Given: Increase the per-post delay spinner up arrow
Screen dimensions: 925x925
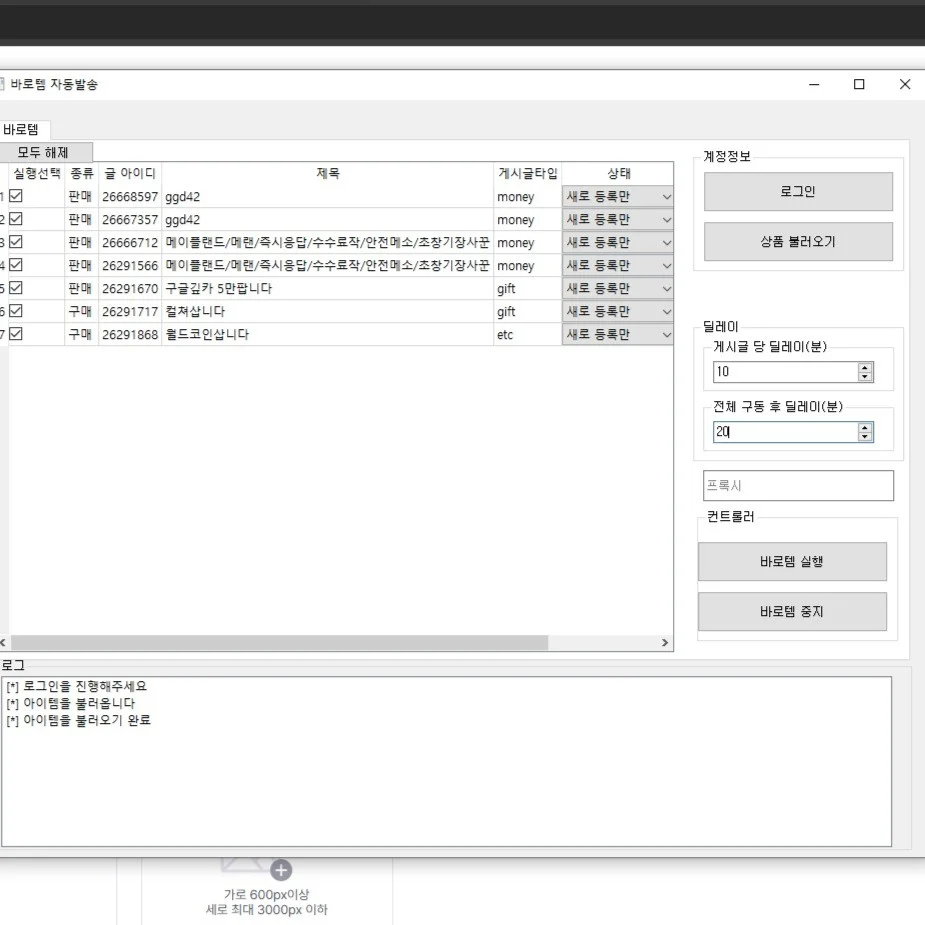Looking at the screenshot, I should (x=865, y=367).
